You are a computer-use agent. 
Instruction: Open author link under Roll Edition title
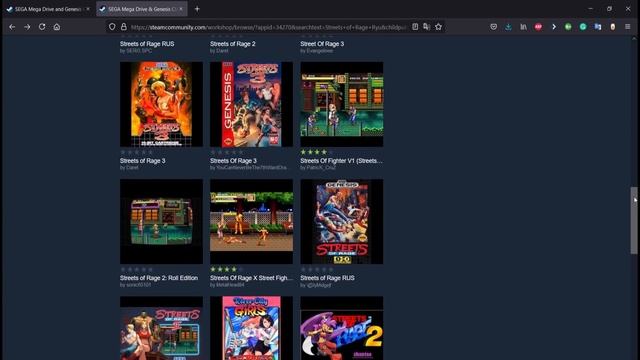point(138,285)
